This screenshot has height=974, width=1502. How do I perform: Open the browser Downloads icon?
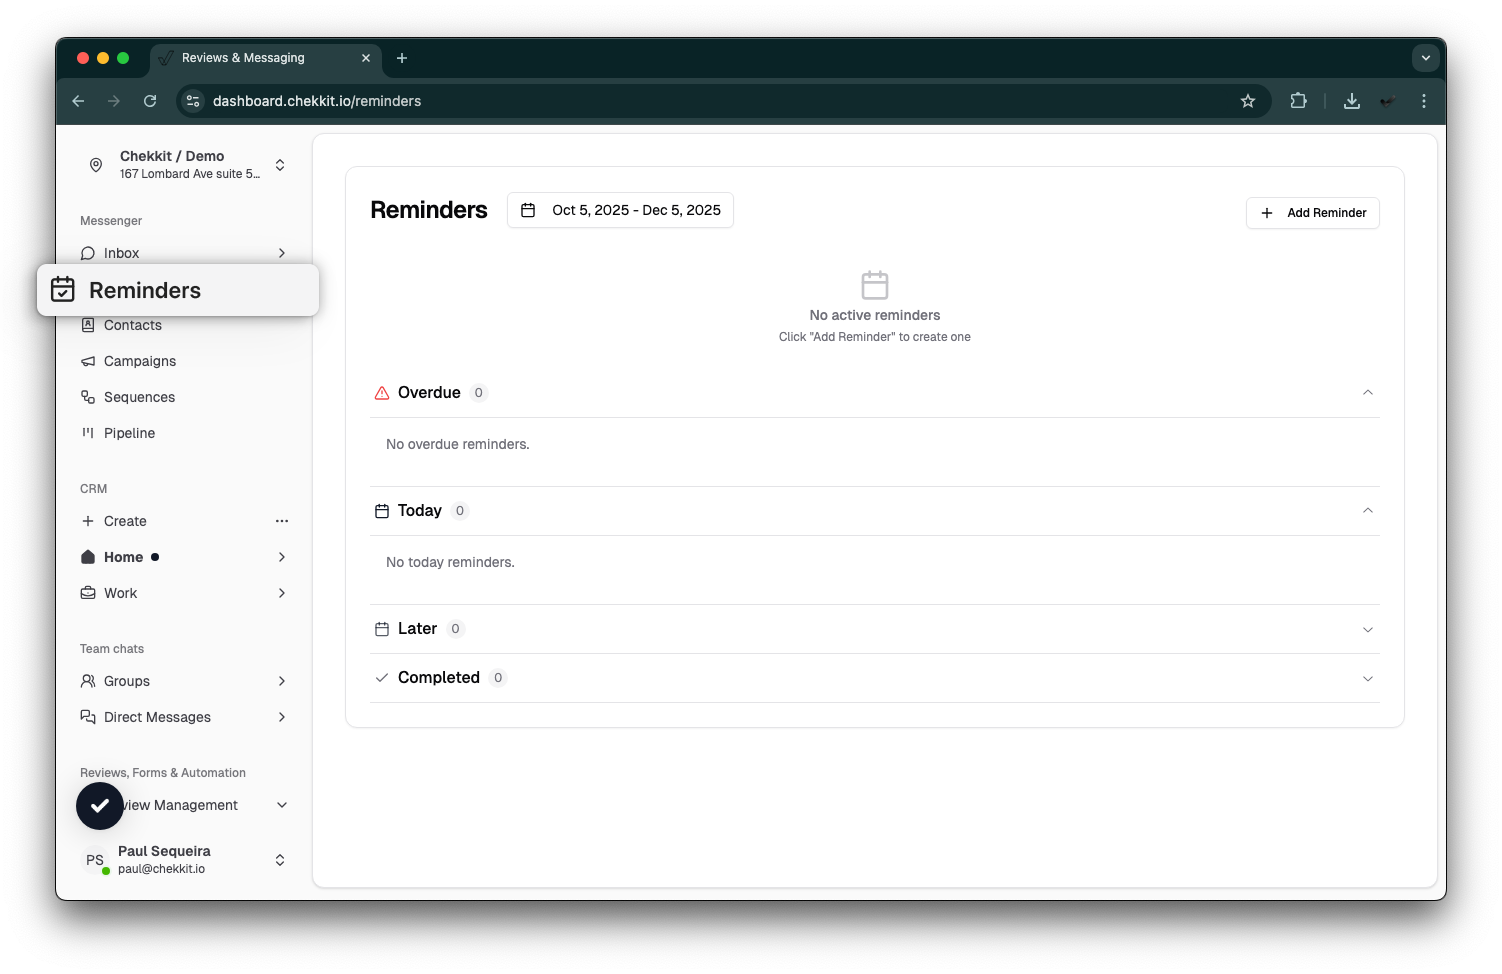click(1352, 101)
